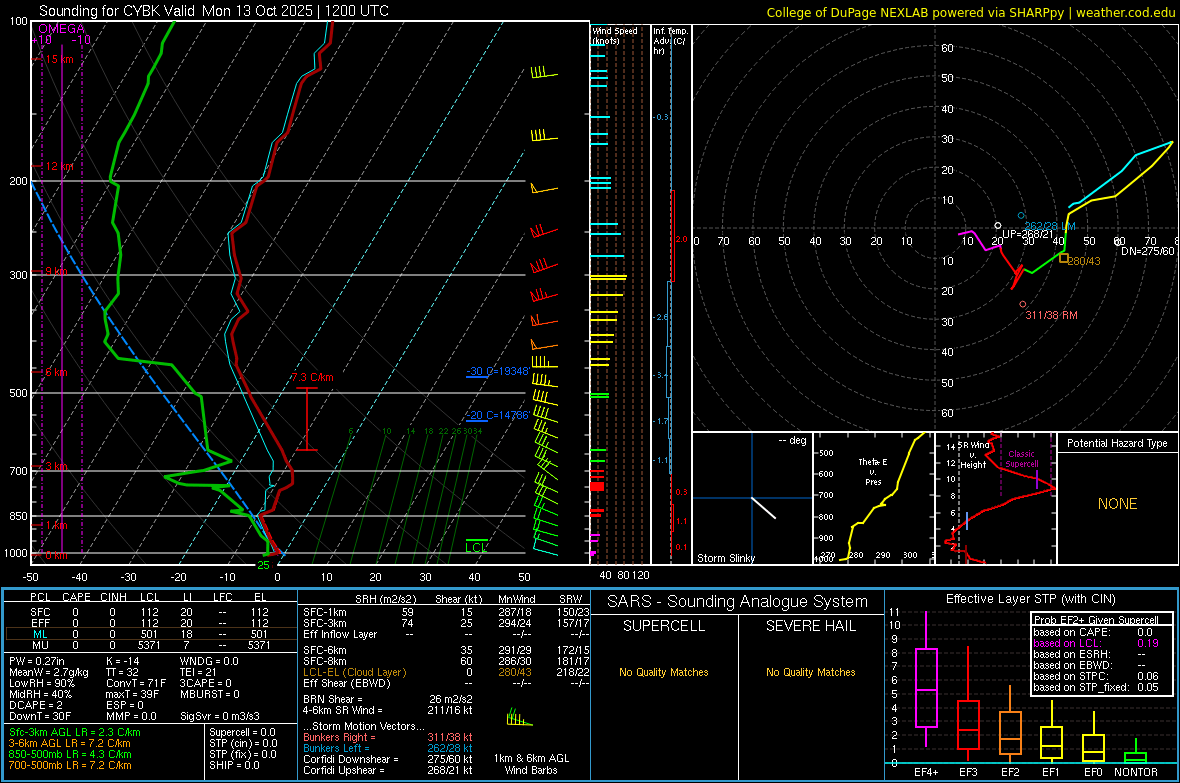Click the ConvT = 71F value
Screen dimensions: 1180x783
[x=136, y=683]
